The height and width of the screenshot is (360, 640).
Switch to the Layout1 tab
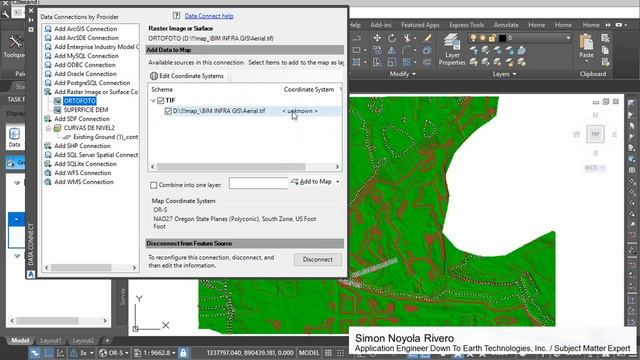click(51, 340)
